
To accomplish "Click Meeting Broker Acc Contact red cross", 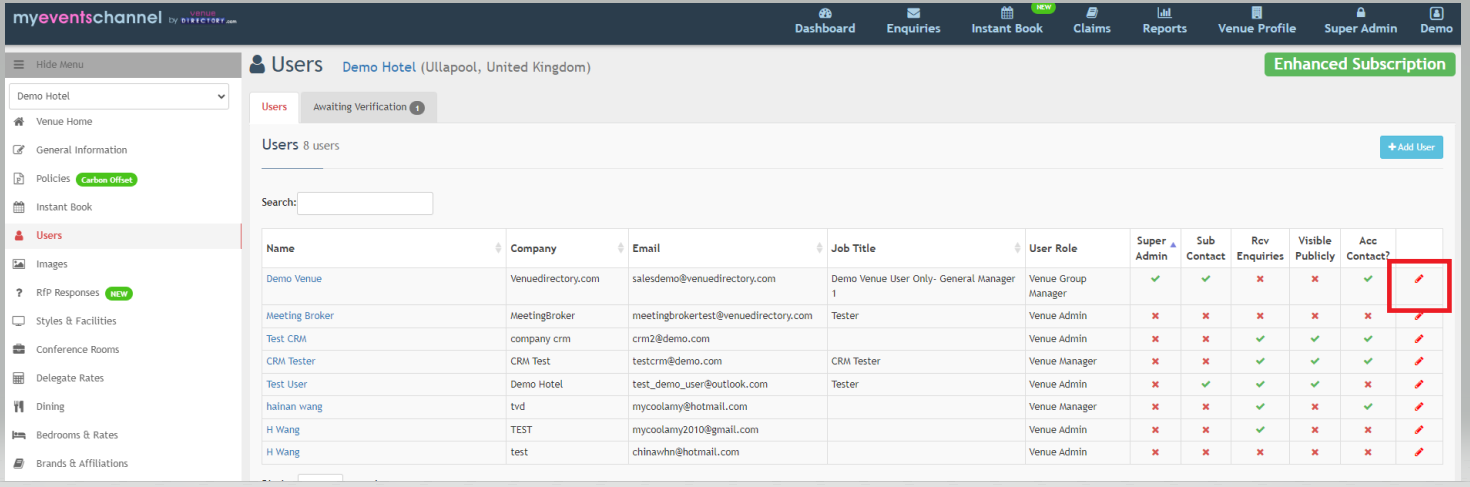I will [x=1368, y=316].
